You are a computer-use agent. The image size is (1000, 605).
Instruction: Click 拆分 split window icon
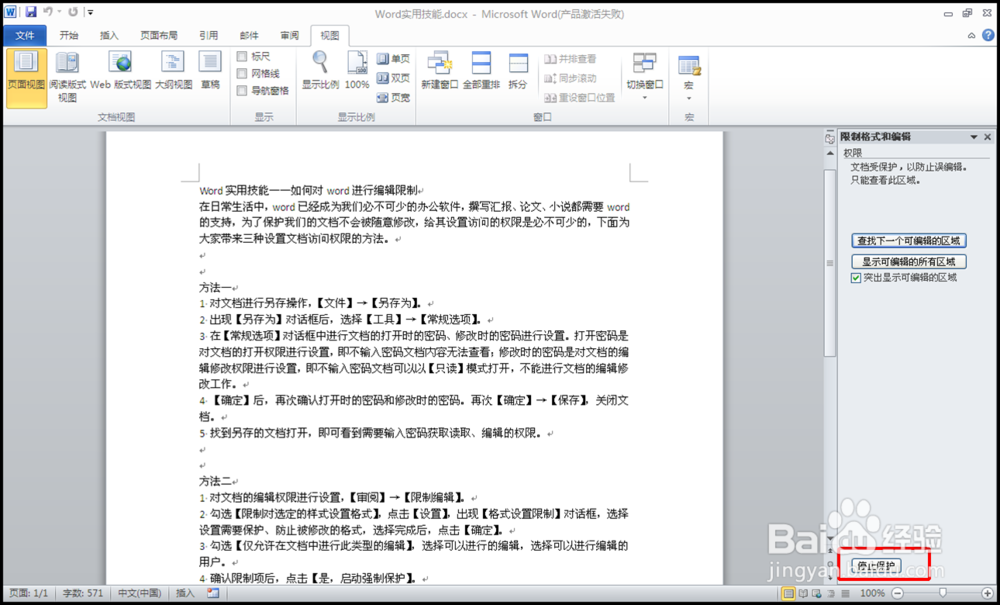click(518, 71)
